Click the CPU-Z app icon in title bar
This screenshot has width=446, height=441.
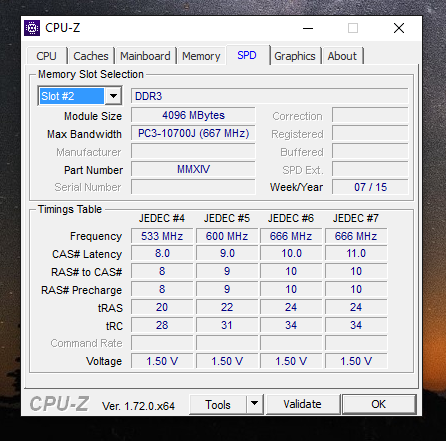pos(32,28)
